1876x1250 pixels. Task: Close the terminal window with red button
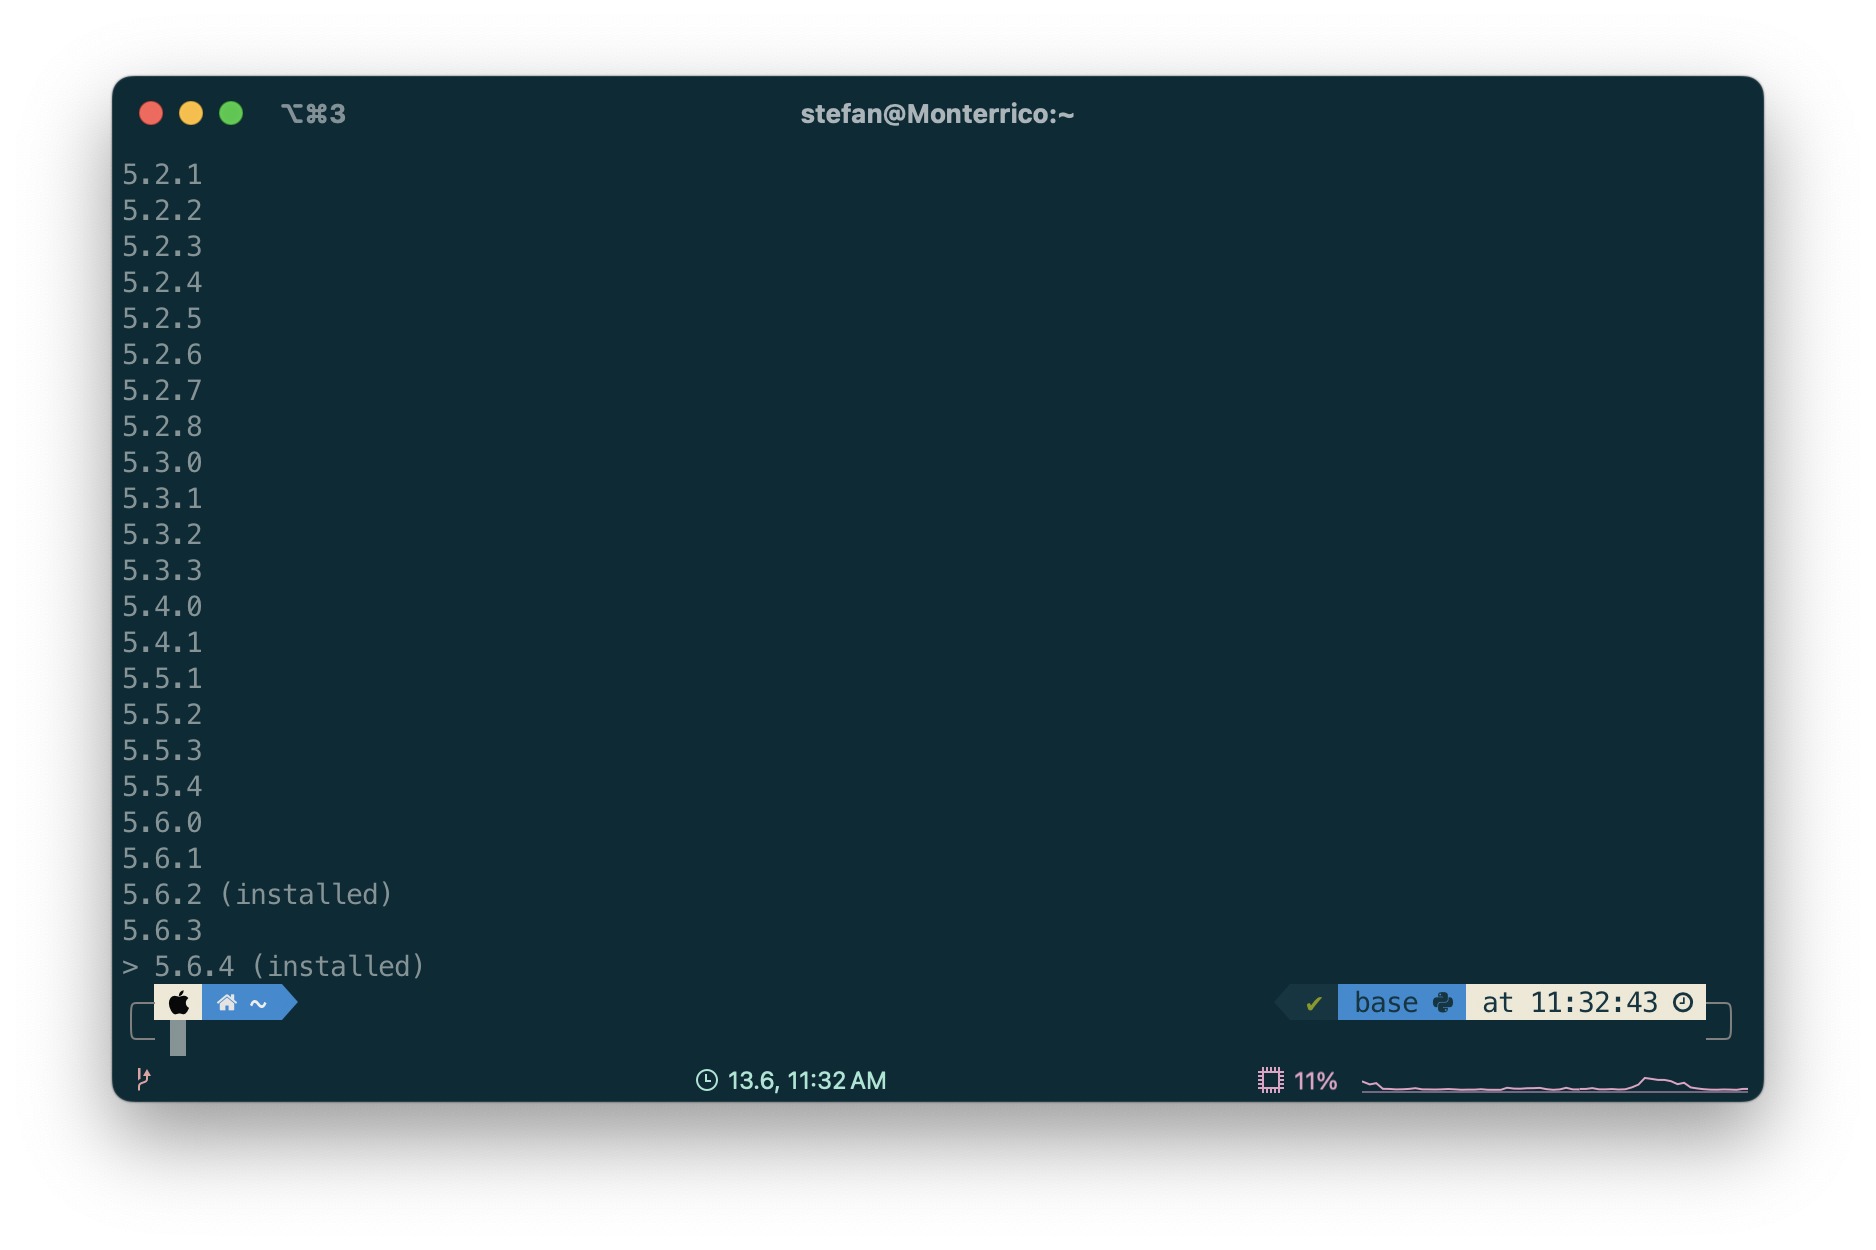(x=151, y=113)
